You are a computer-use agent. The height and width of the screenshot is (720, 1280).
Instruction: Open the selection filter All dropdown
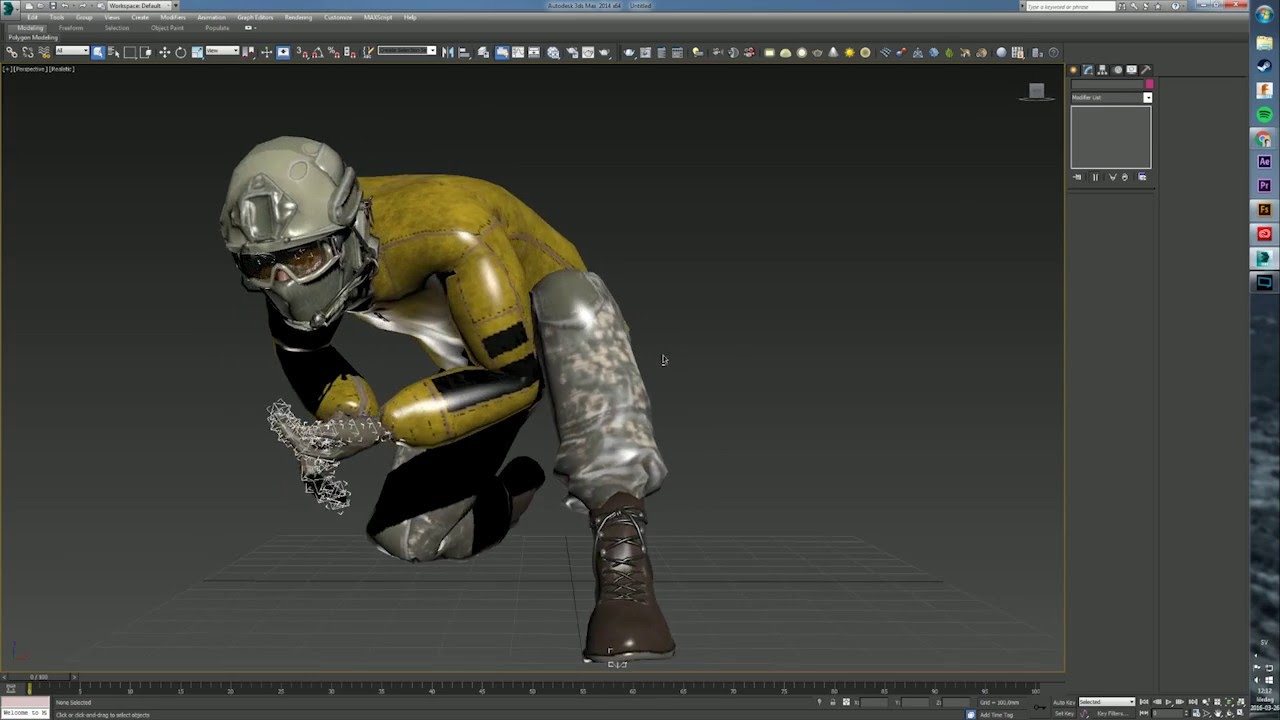72,51
